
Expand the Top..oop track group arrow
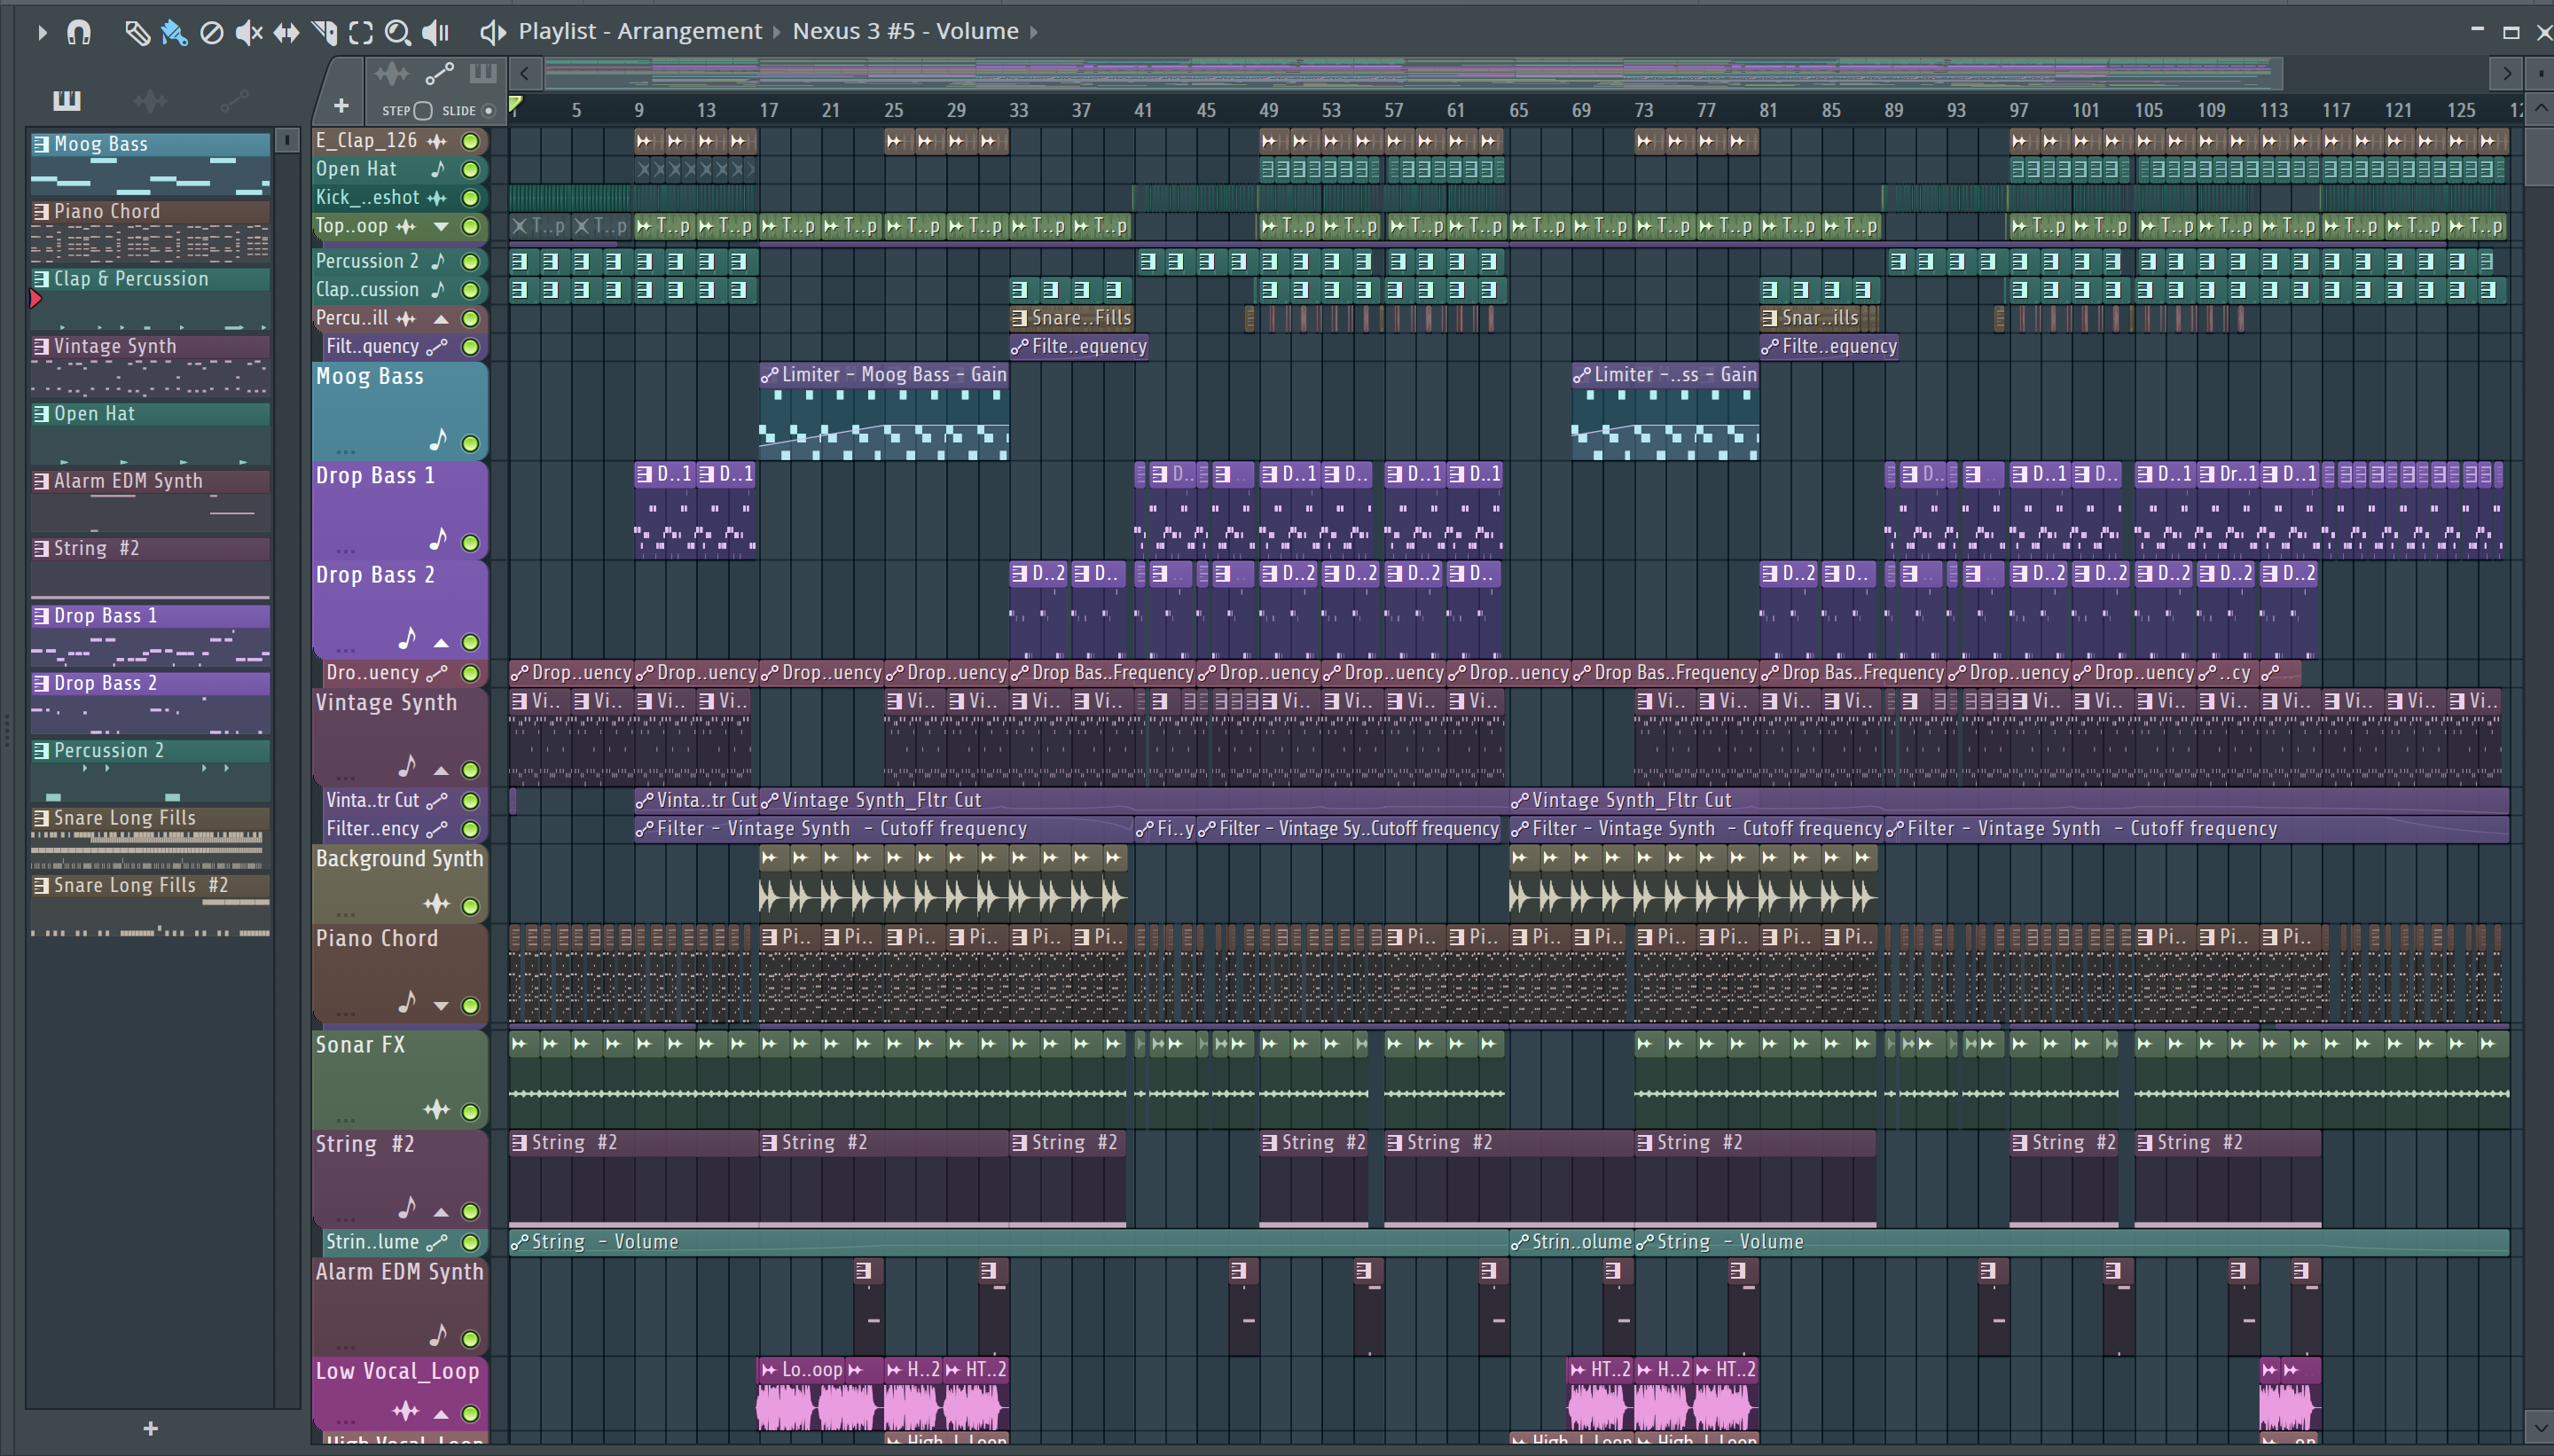(x=441, y=227)
